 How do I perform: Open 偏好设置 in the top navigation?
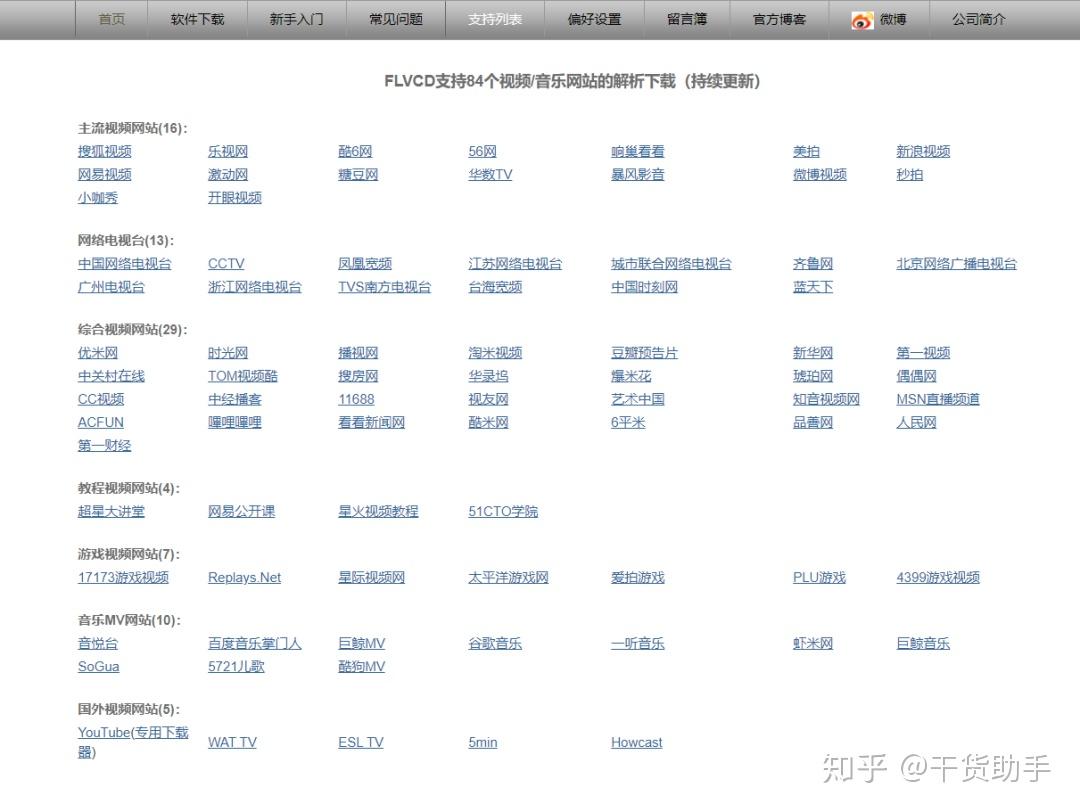(594, 19)
